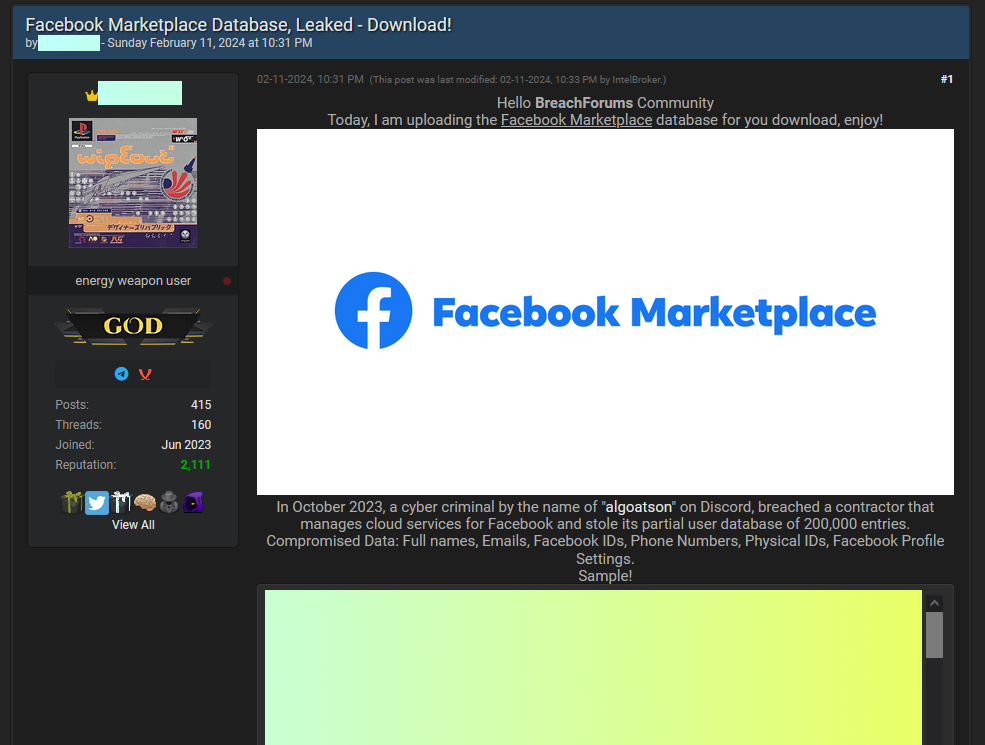Click the GOD rank badge
Image resolution: width=985 pixels, height=745 pixels.
(133, 326)
